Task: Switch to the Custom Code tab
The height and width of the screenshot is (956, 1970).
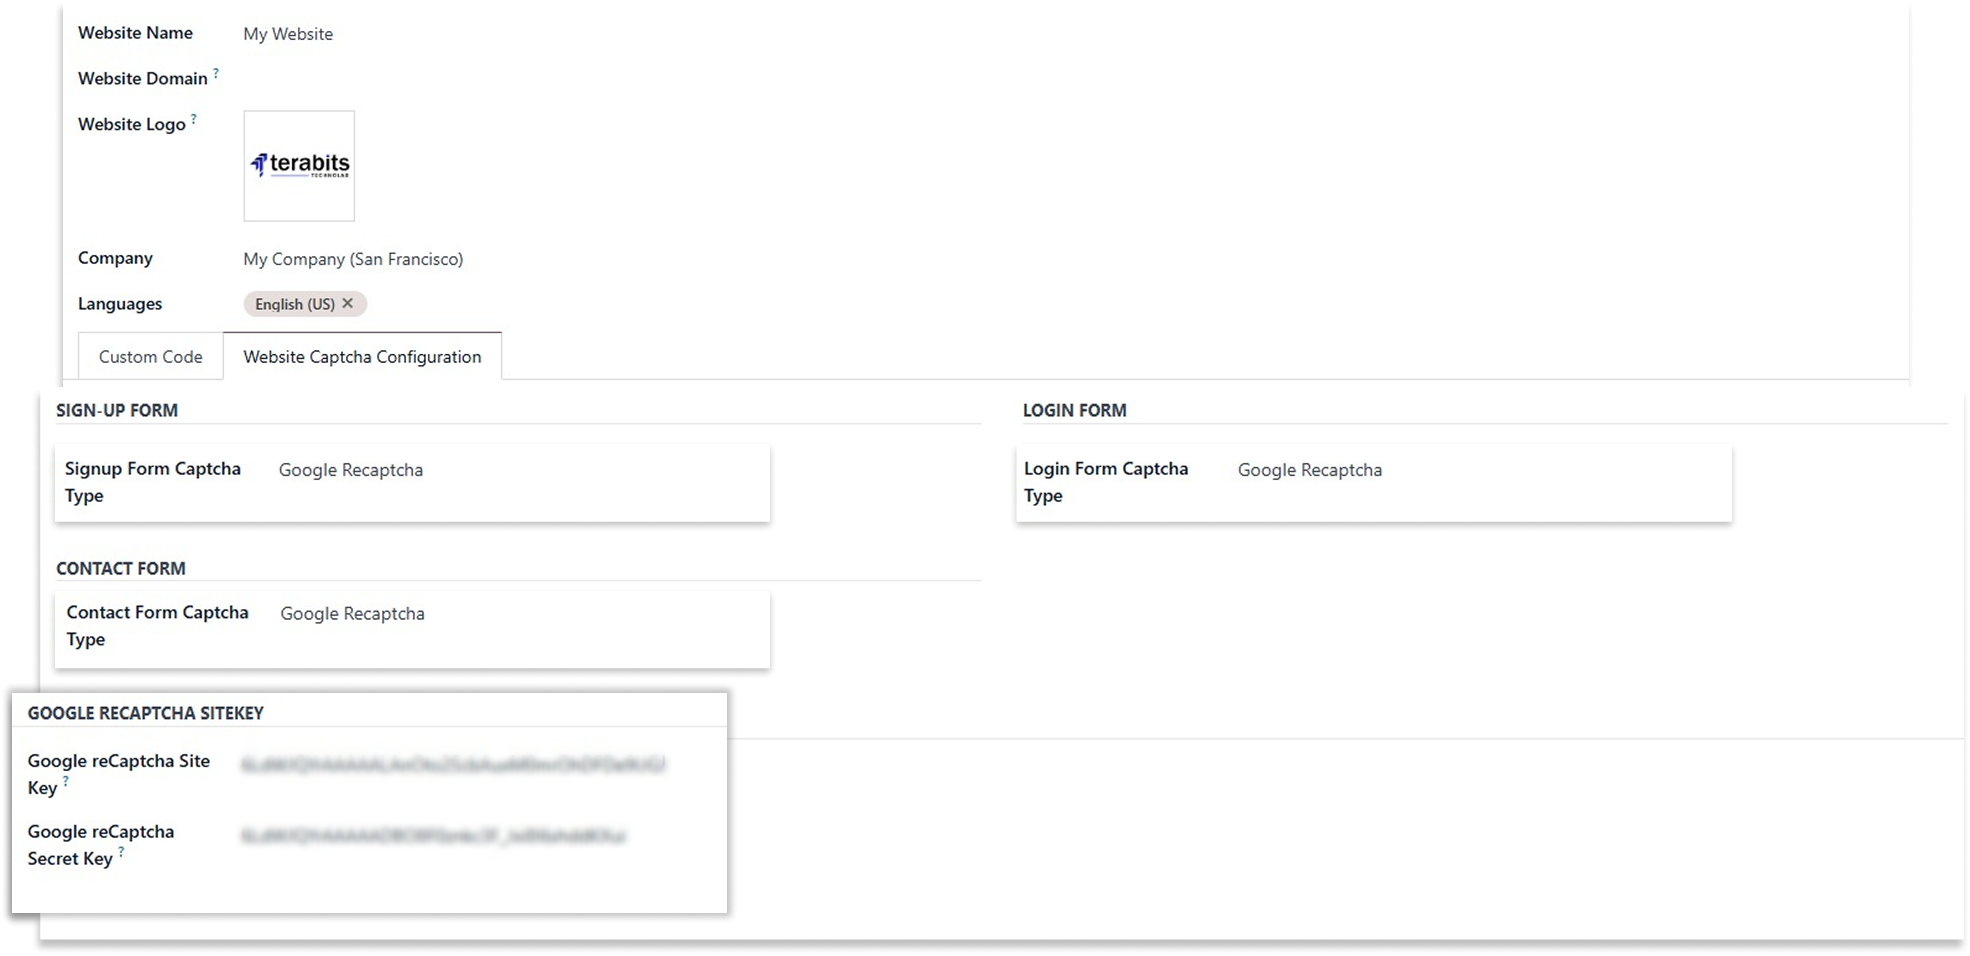Action: (x=151, y=357)
